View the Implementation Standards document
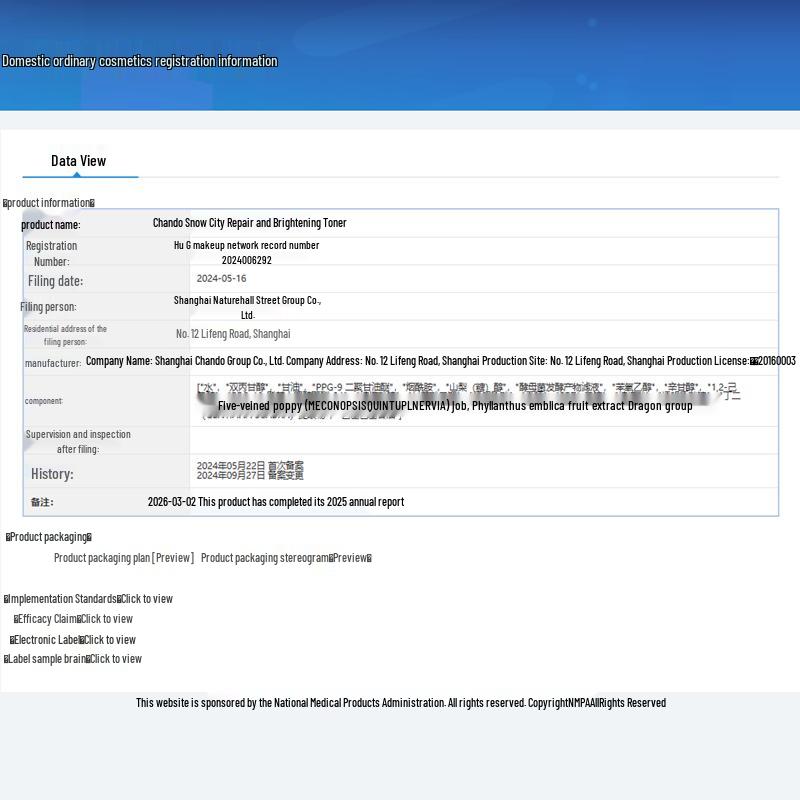 146,599
